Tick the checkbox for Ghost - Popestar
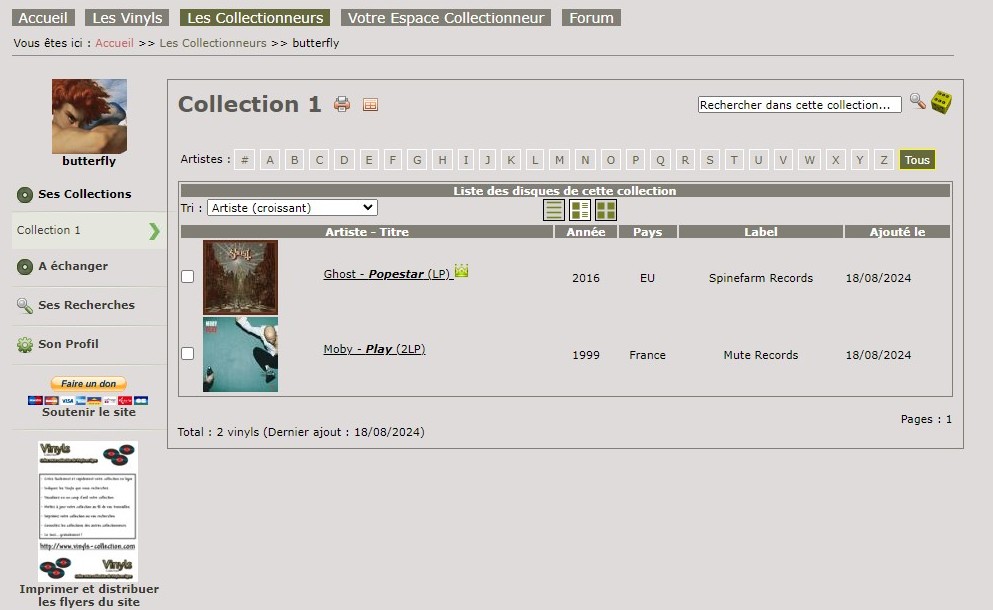This screenshot has height=610, width=993. coord(187,276)
